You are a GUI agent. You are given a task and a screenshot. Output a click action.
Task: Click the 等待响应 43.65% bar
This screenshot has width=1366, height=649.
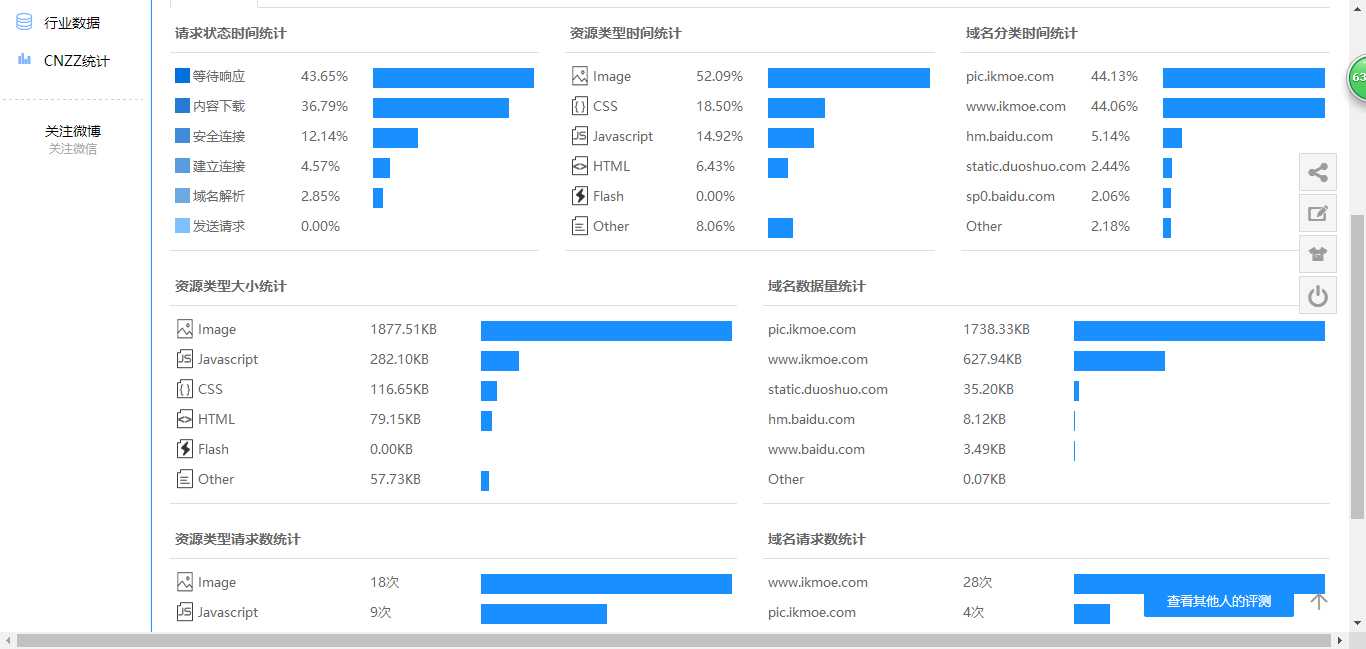[453, 78]
